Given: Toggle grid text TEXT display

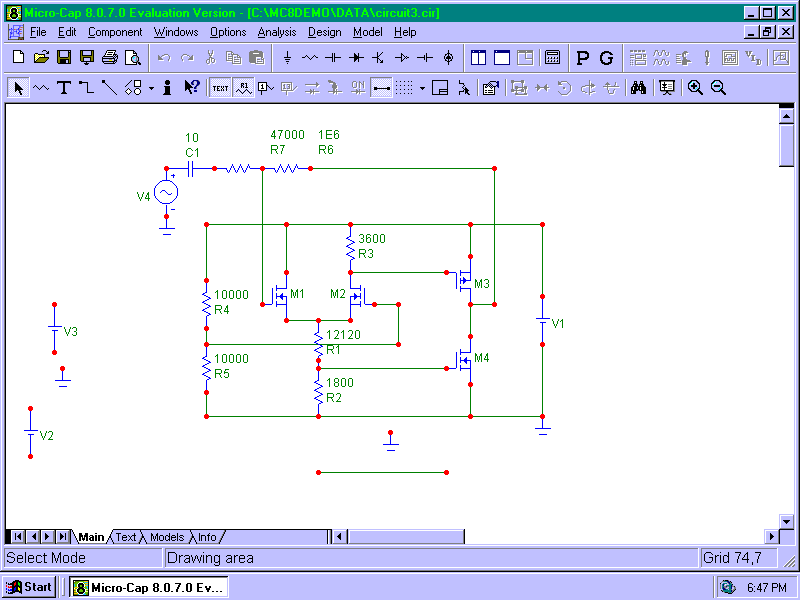Looking at the screenshot, I should pyautogui.click(x=220, y=88).
